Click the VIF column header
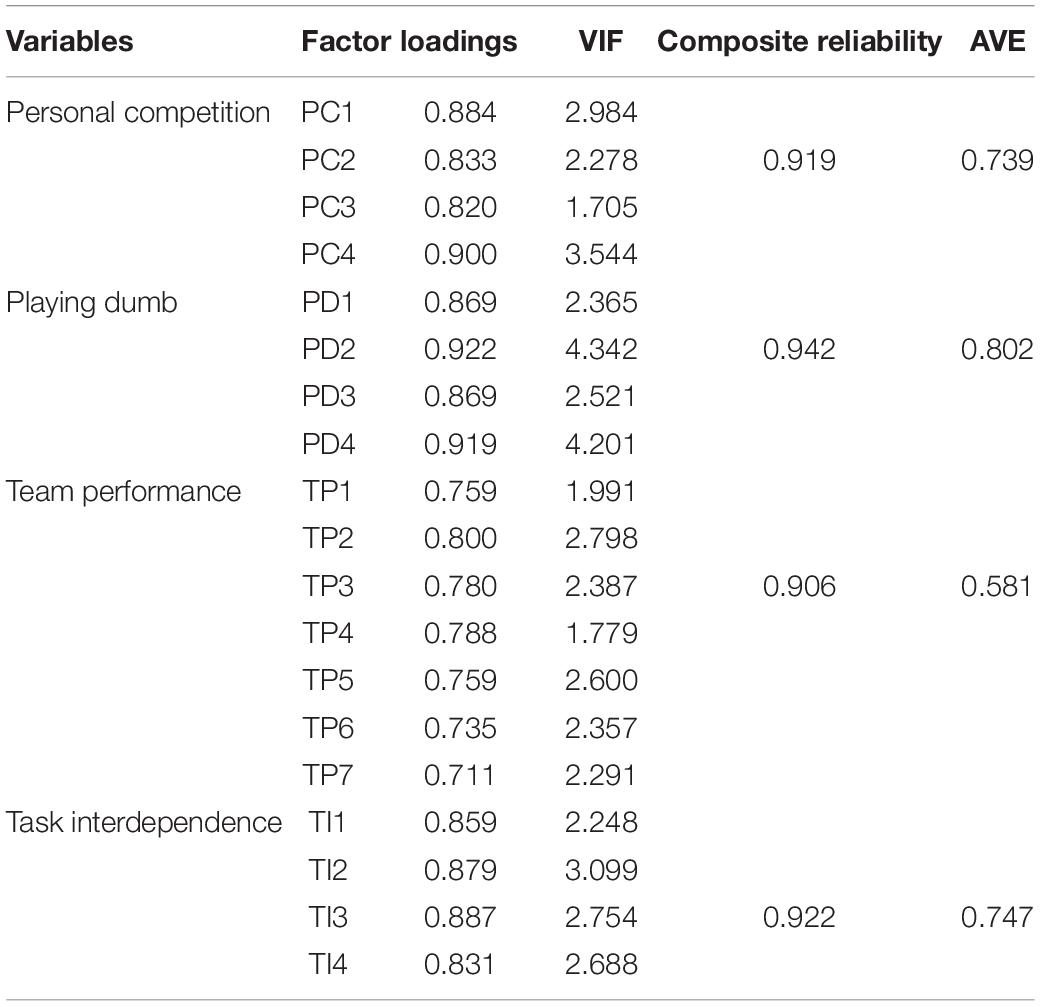This screenshot has height=1006, width=1040. [600, 41]
